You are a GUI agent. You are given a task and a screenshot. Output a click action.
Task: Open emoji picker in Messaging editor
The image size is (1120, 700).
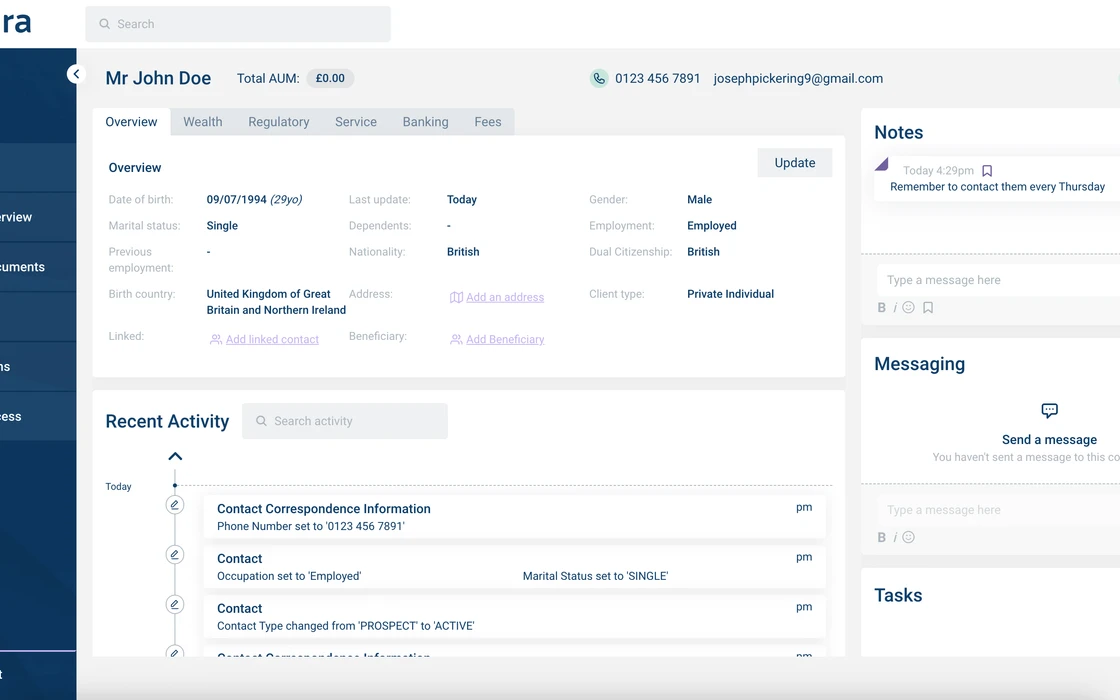pos(909,537)
